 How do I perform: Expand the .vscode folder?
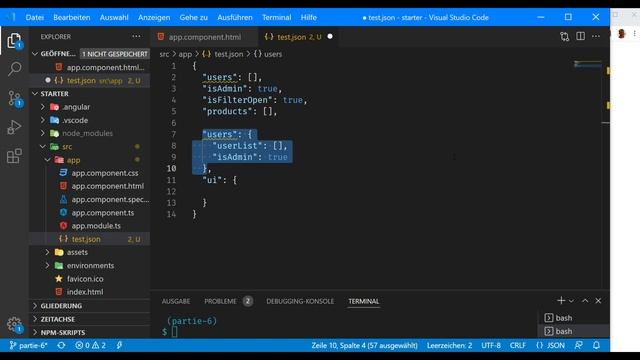coord(42,120)
